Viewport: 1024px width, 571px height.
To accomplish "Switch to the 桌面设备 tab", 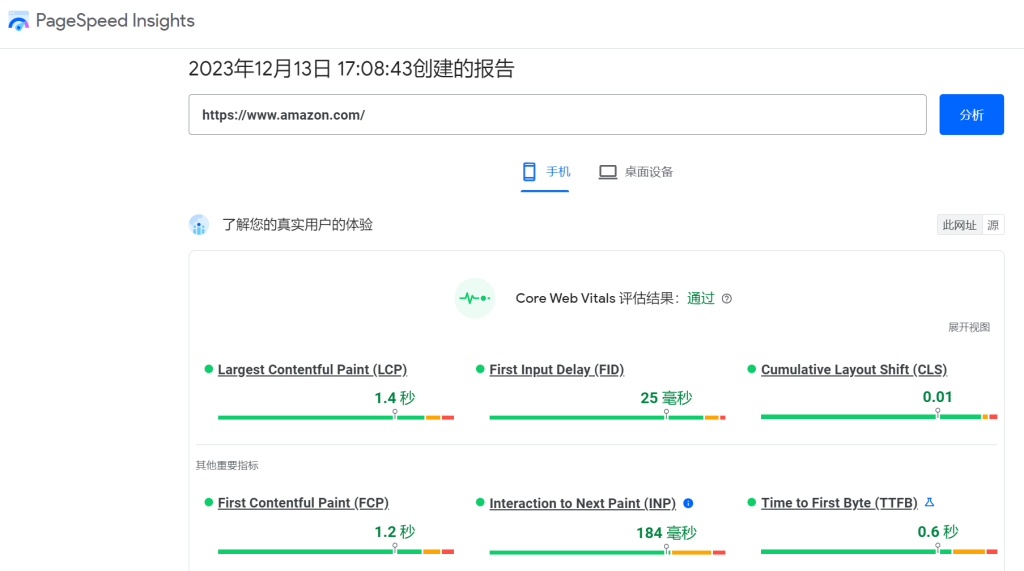I will tap(635, 172).
